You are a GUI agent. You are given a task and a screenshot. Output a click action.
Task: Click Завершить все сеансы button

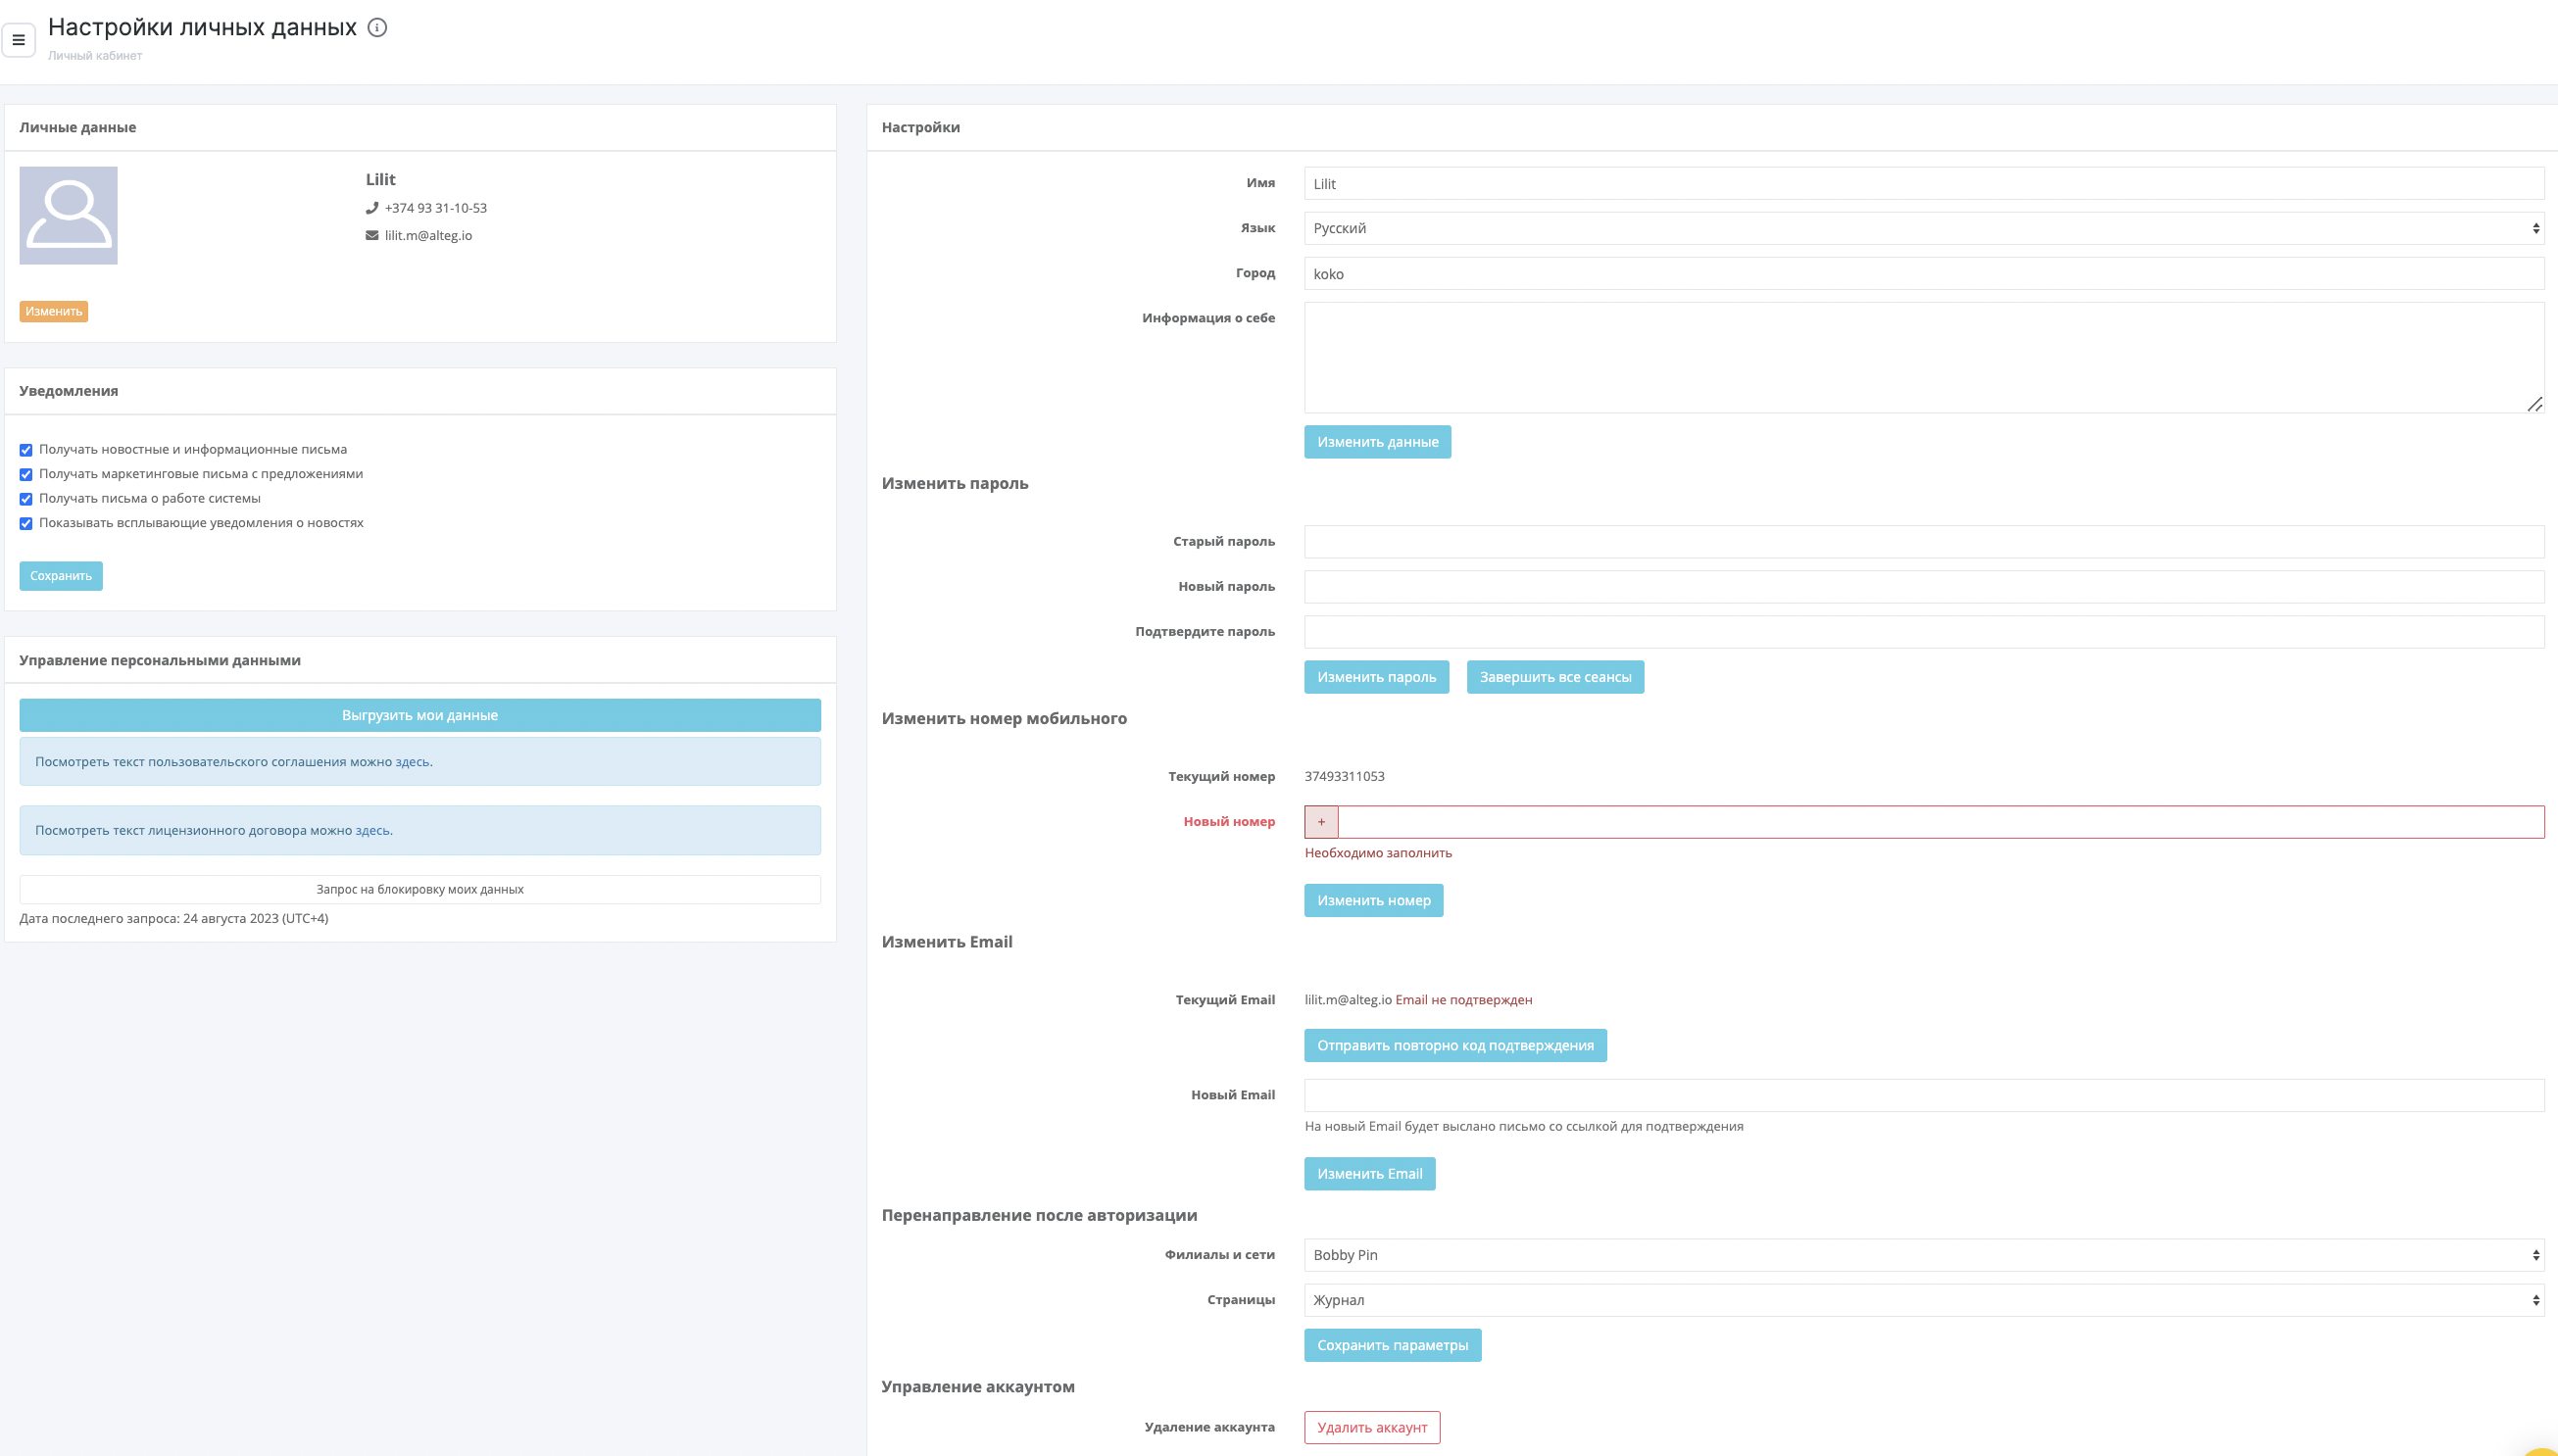1555,677
